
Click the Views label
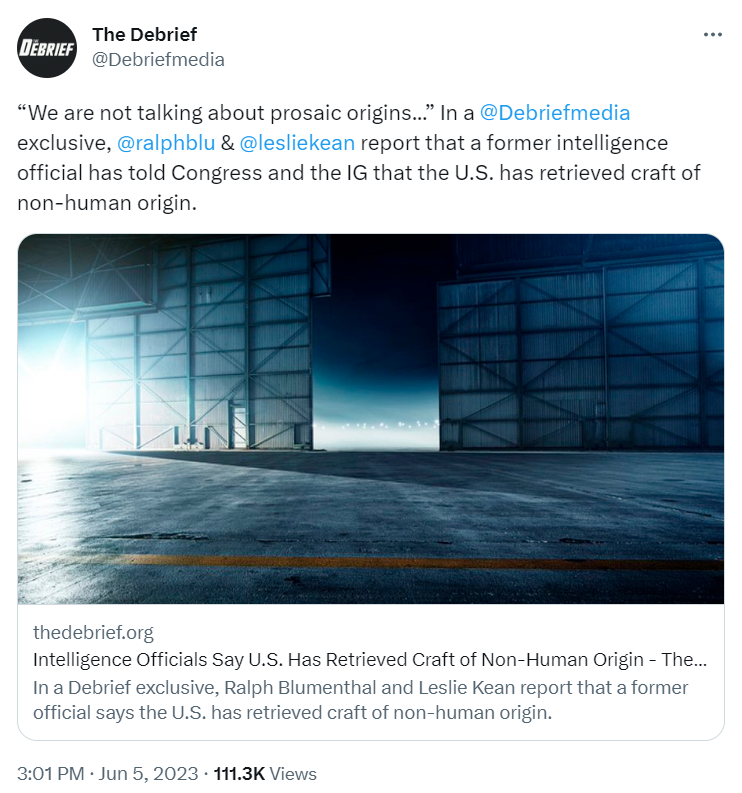(293, 773)
